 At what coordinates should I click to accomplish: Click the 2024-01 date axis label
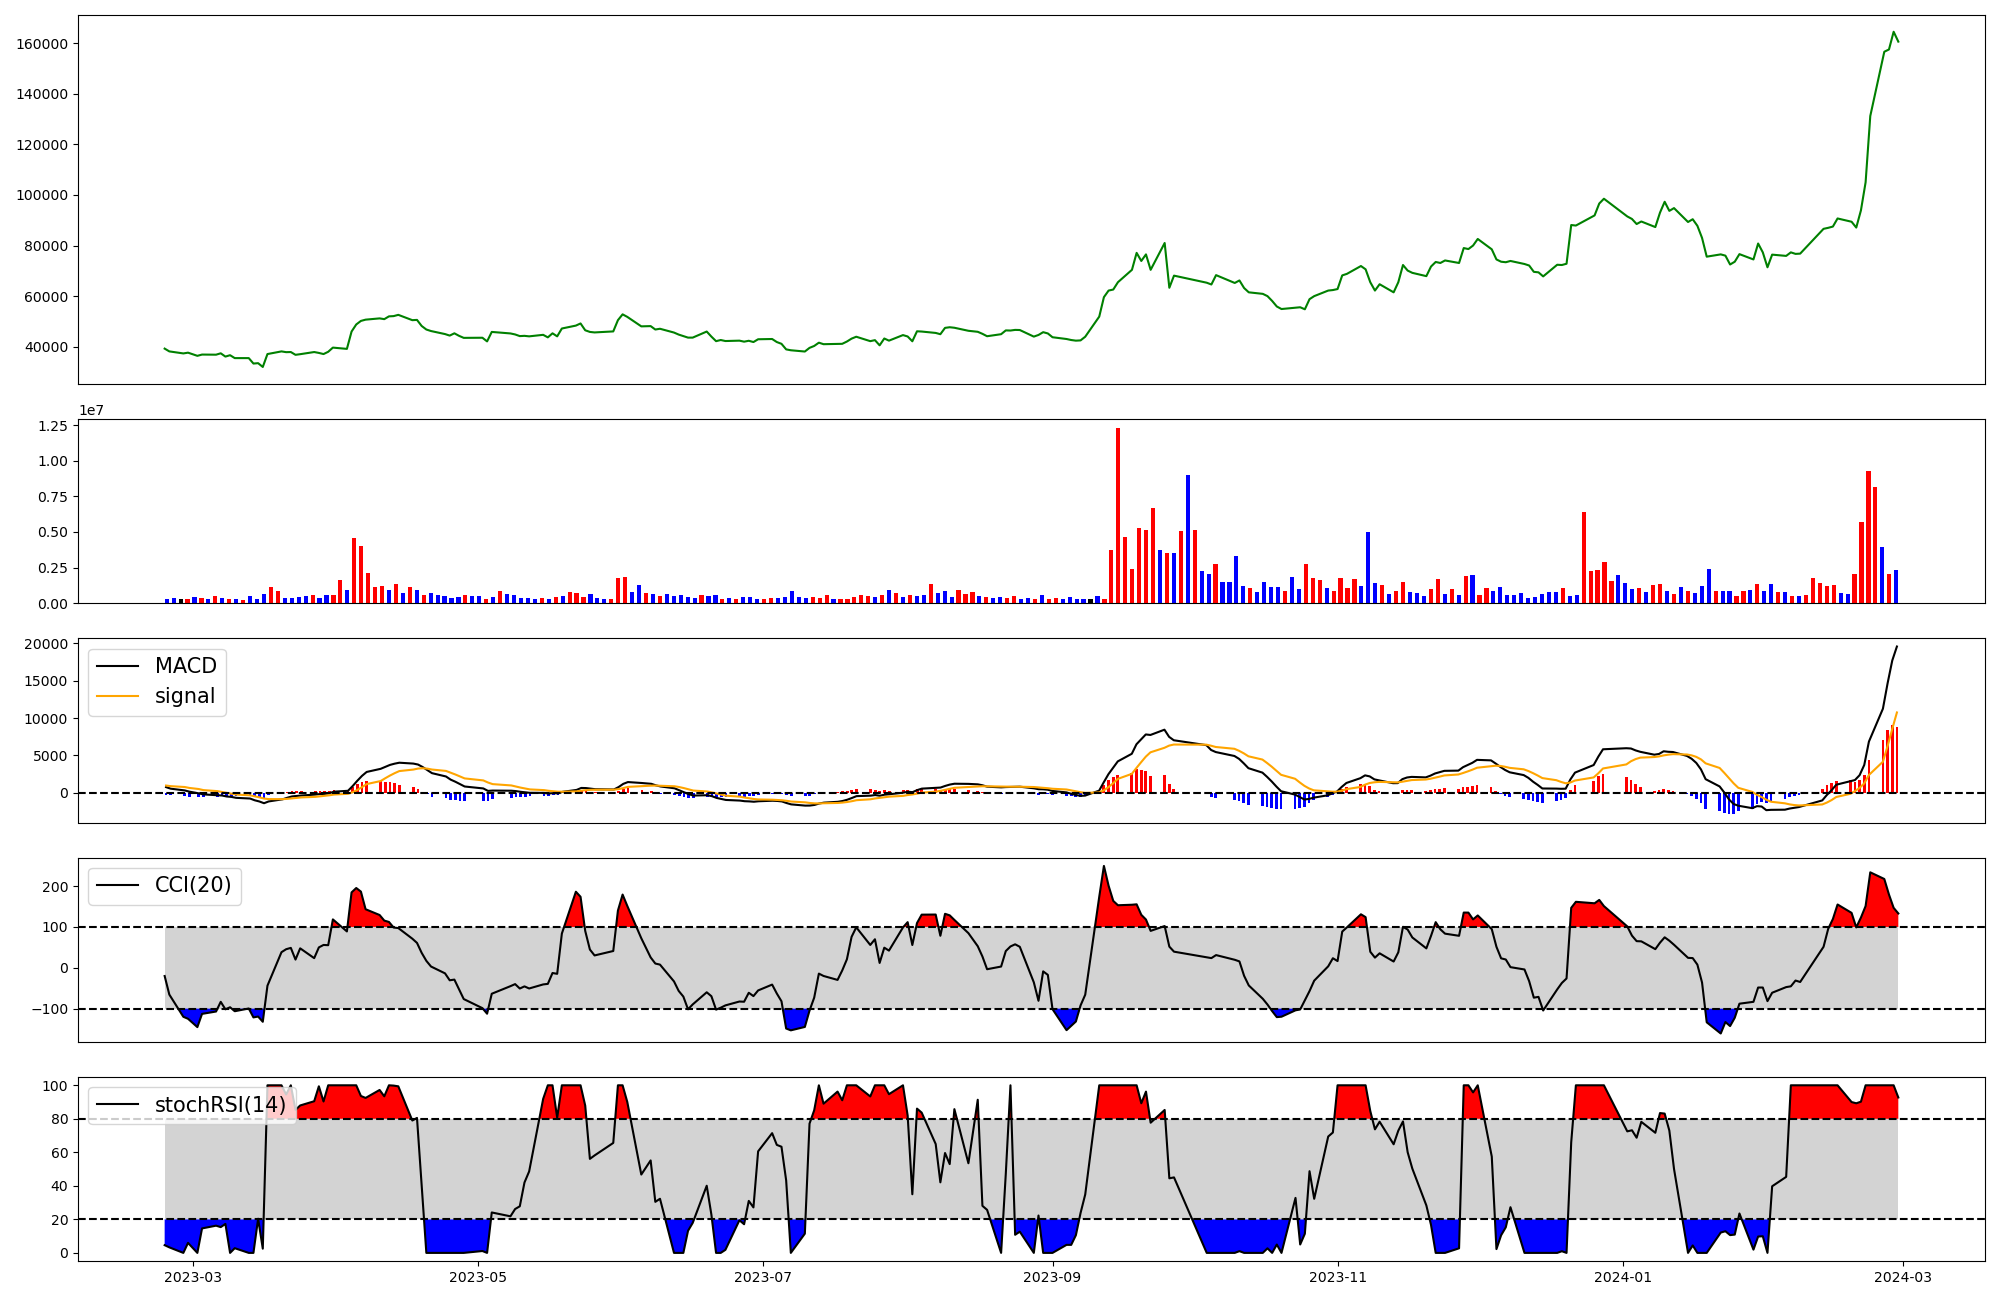1623,1277
